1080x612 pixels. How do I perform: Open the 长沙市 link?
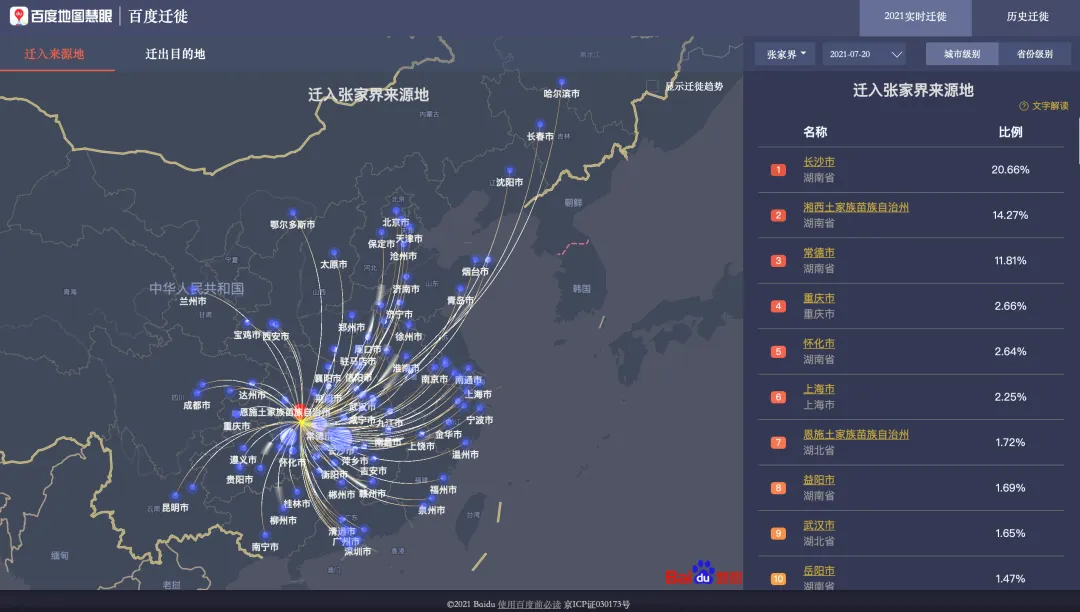coord(818,162)
